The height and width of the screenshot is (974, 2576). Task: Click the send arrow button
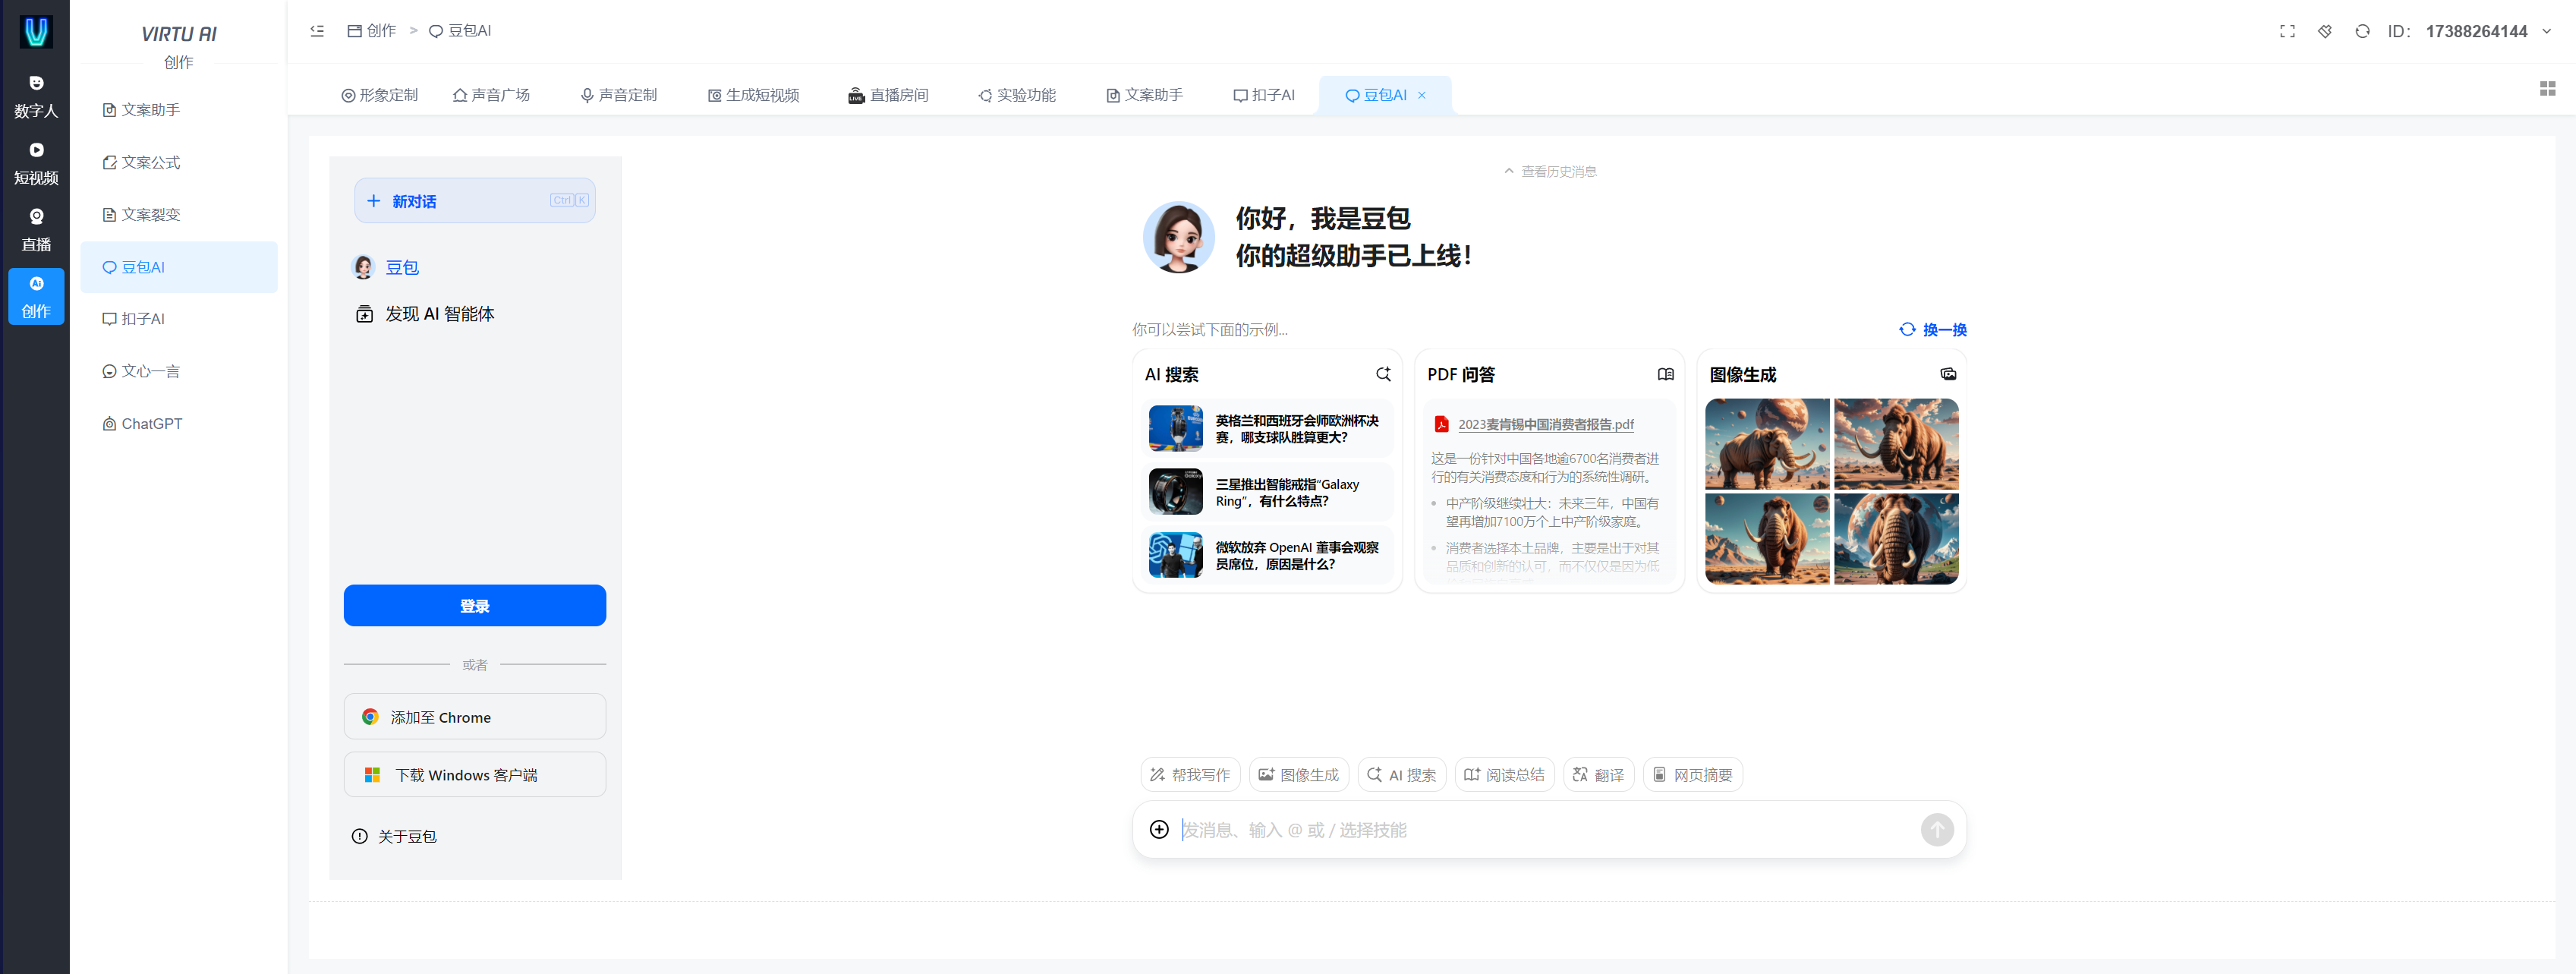click(1937, 830)
